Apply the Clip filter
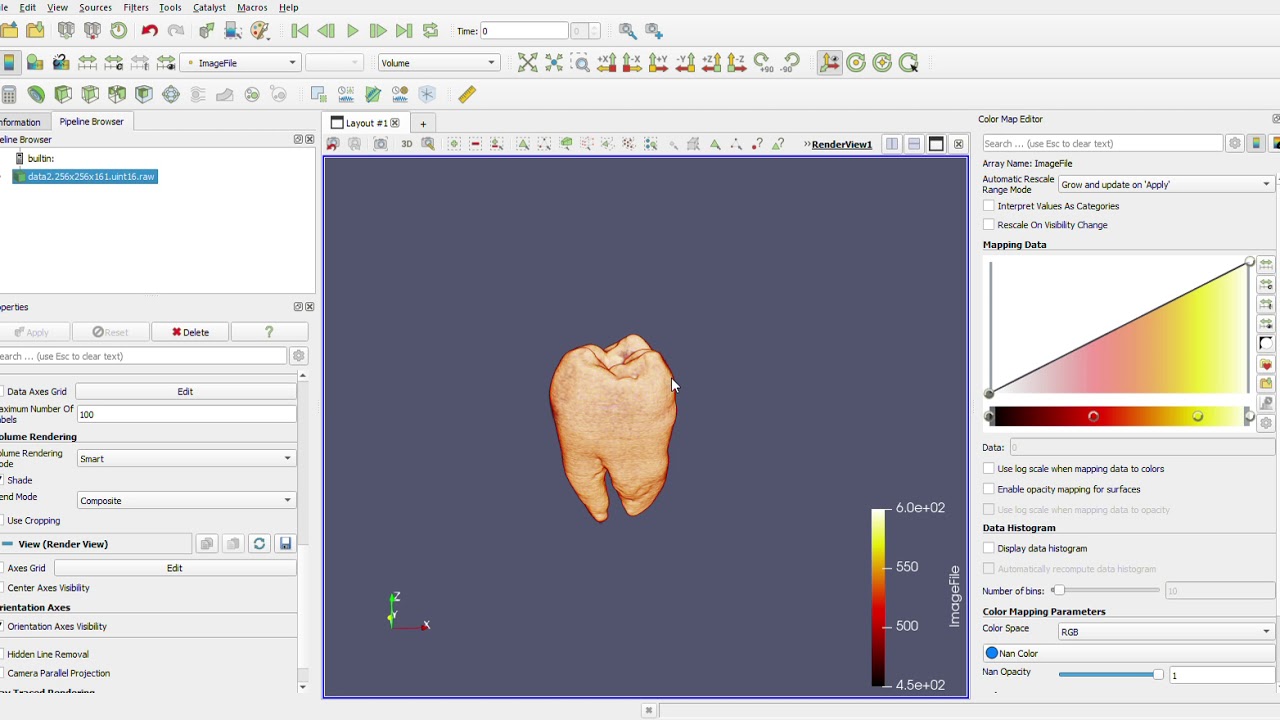The width and height of the screenshot is (1280, 720). click(63, 94)
